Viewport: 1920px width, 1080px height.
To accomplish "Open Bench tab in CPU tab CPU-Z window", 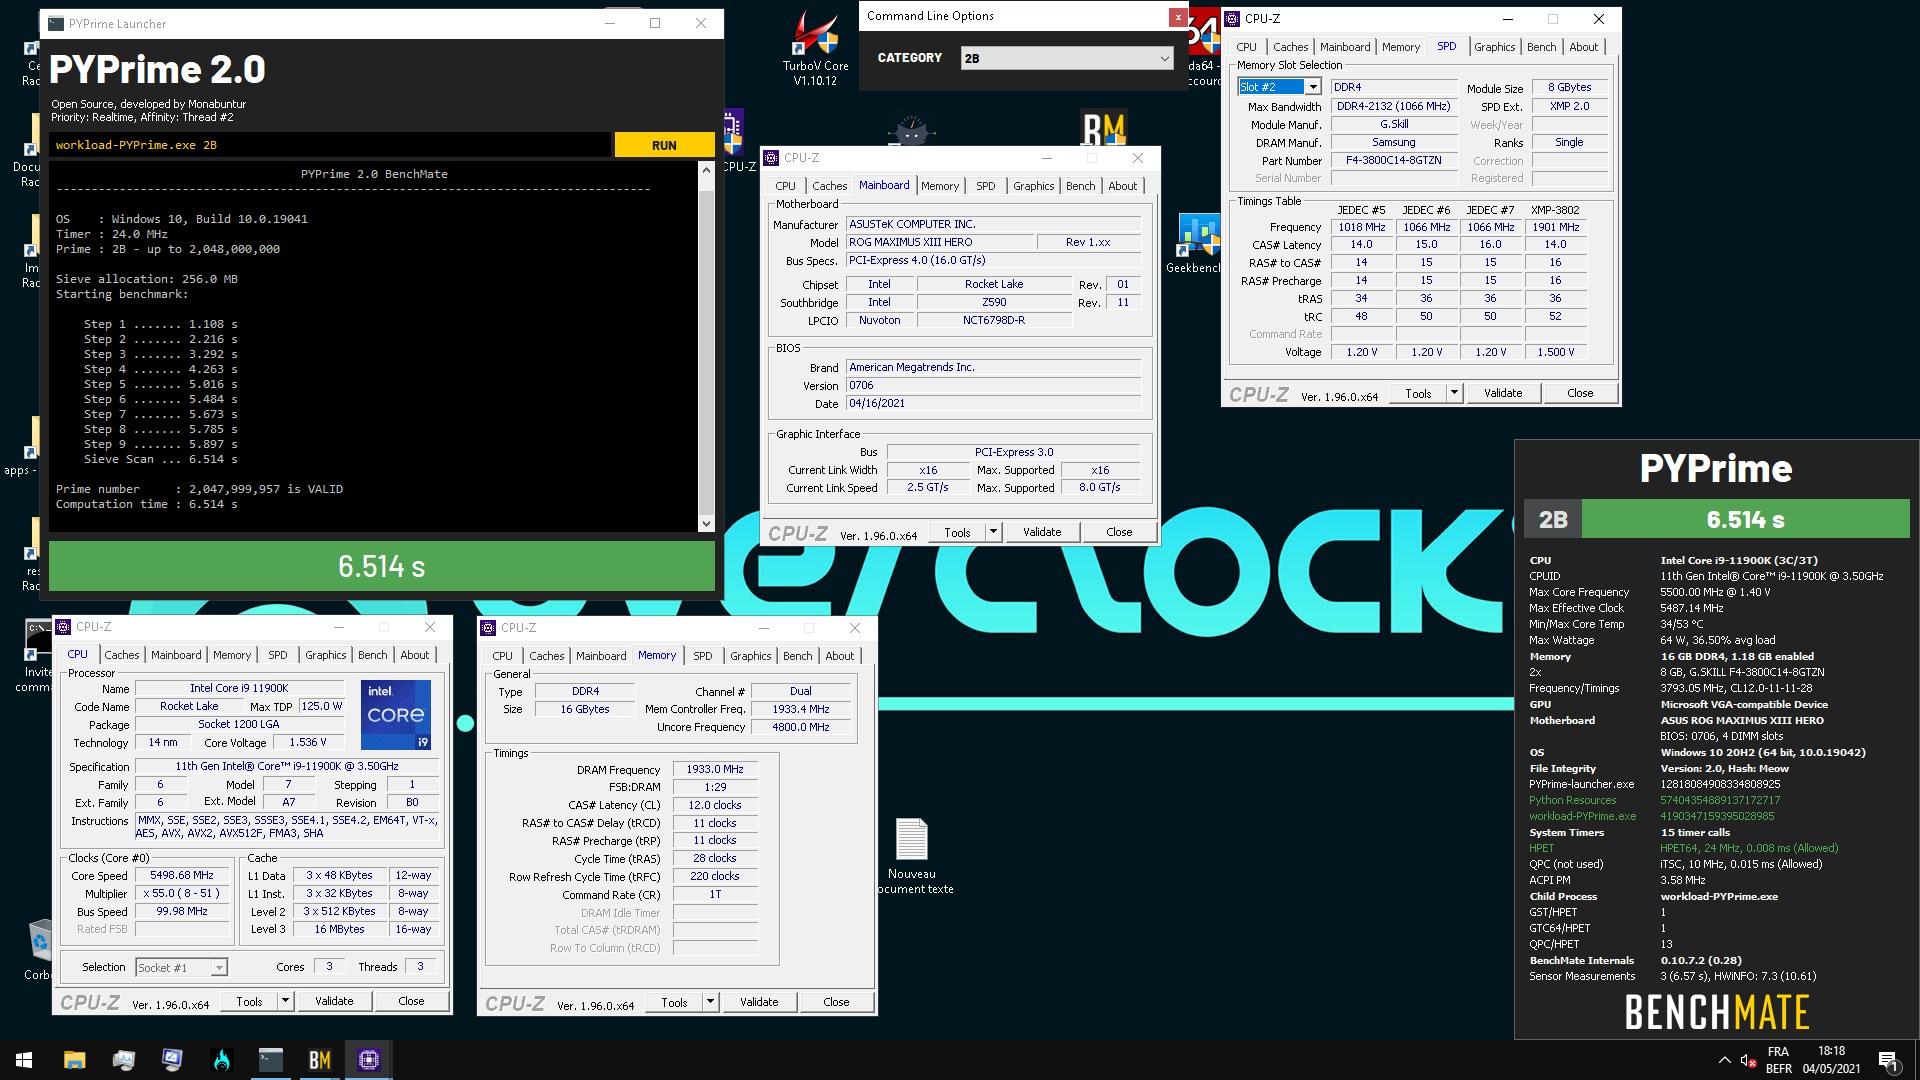I will tap(373, 655).
